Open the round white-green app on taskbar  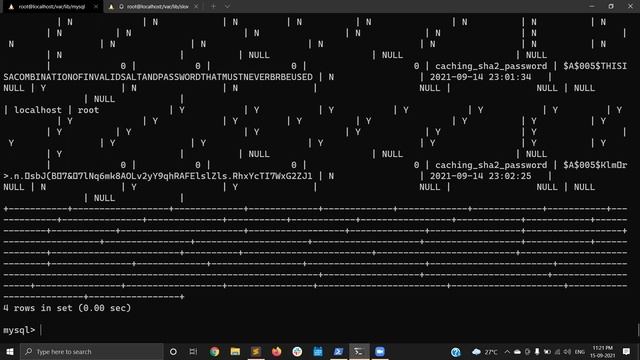click(x=297, y=351)
